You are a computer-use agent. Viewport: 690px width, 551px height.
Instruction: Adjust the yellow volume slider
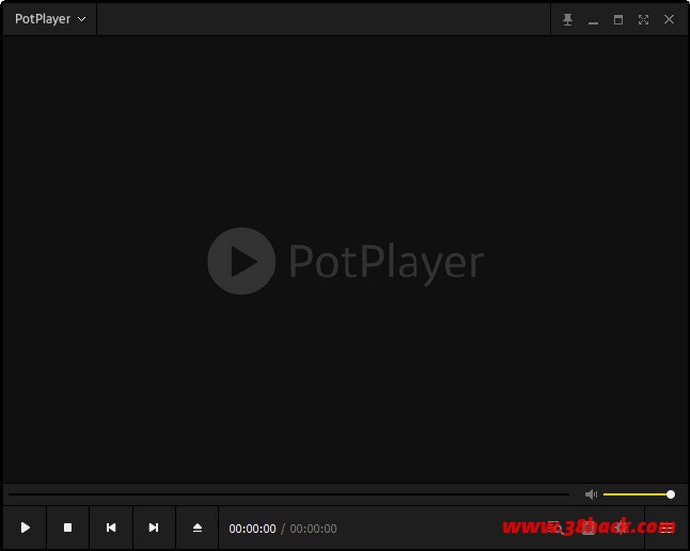click(x=639, y=495)
